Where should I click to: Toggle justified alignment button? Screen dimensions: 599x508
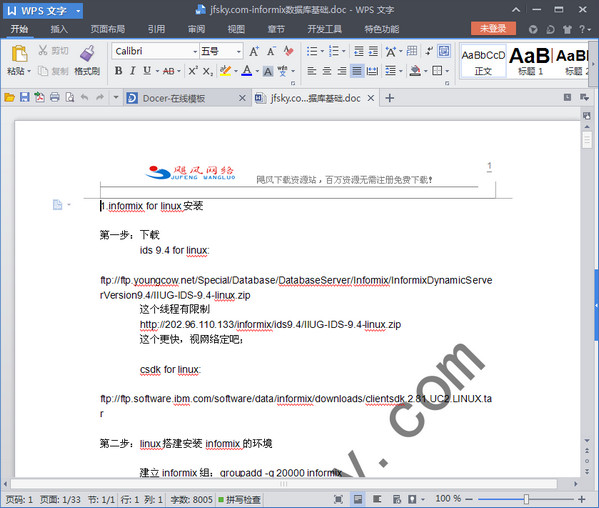click(357, 71)
